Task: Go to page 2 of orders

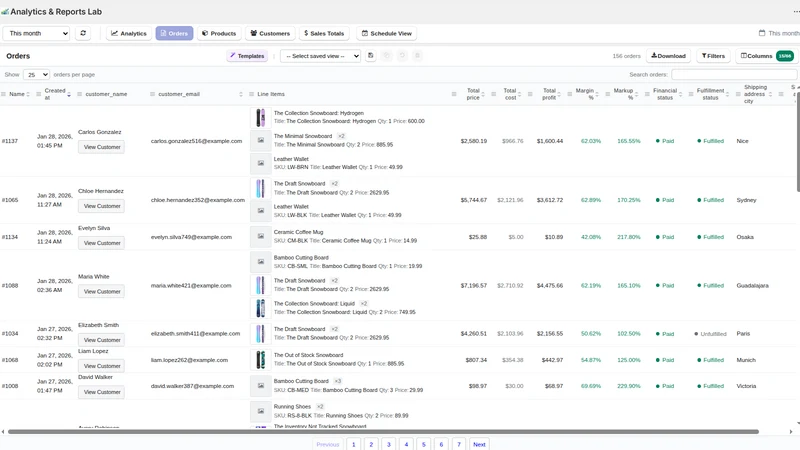Action: 371,444
